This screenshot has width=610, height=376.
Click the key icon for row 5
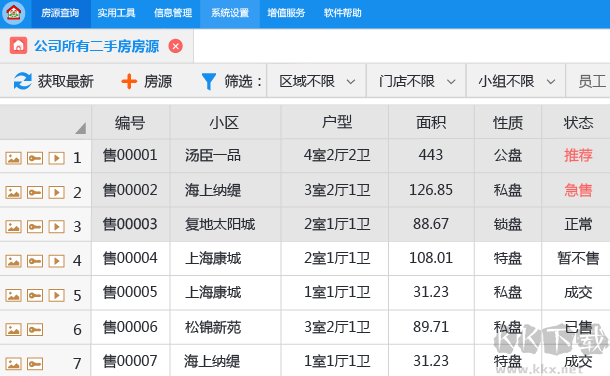click(35, 296)
